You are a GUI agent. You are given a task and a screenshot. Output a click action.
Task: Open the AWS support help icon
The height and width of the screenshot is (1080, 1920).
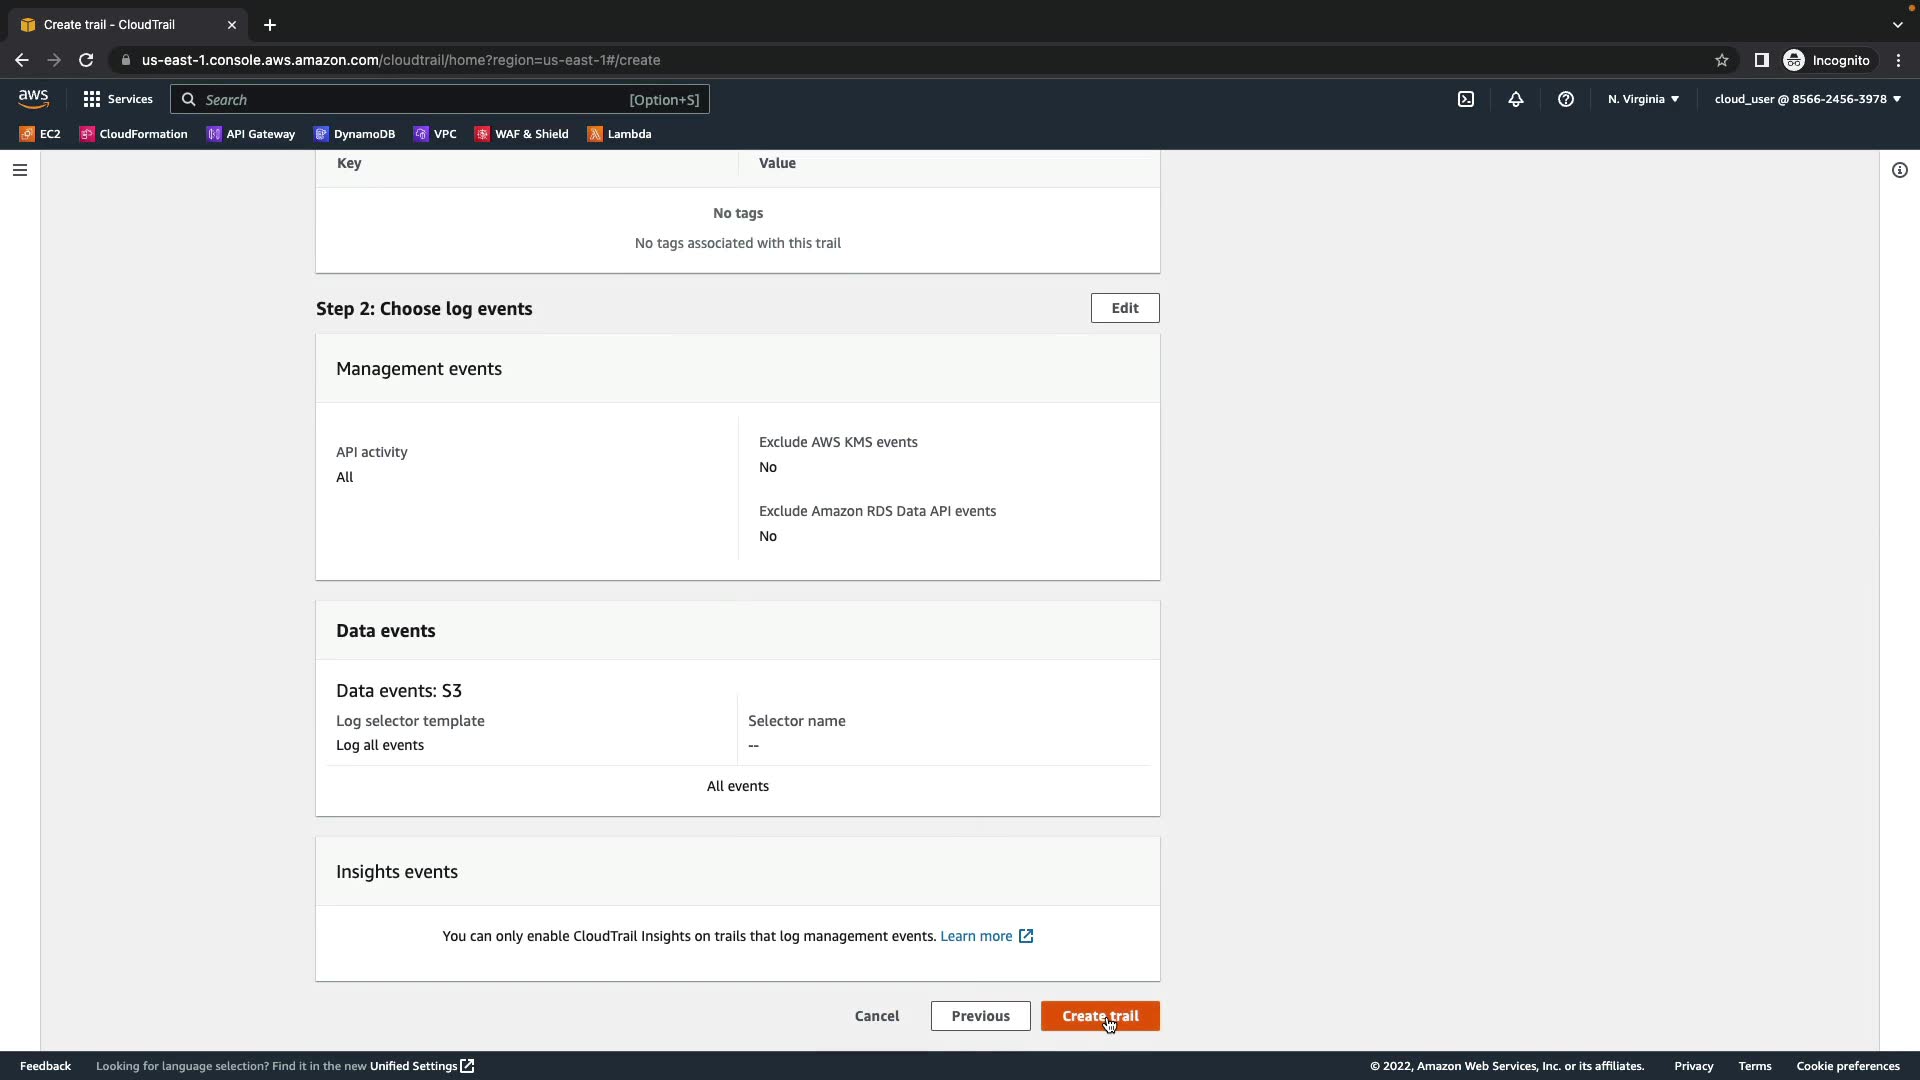pos(1566,99)
